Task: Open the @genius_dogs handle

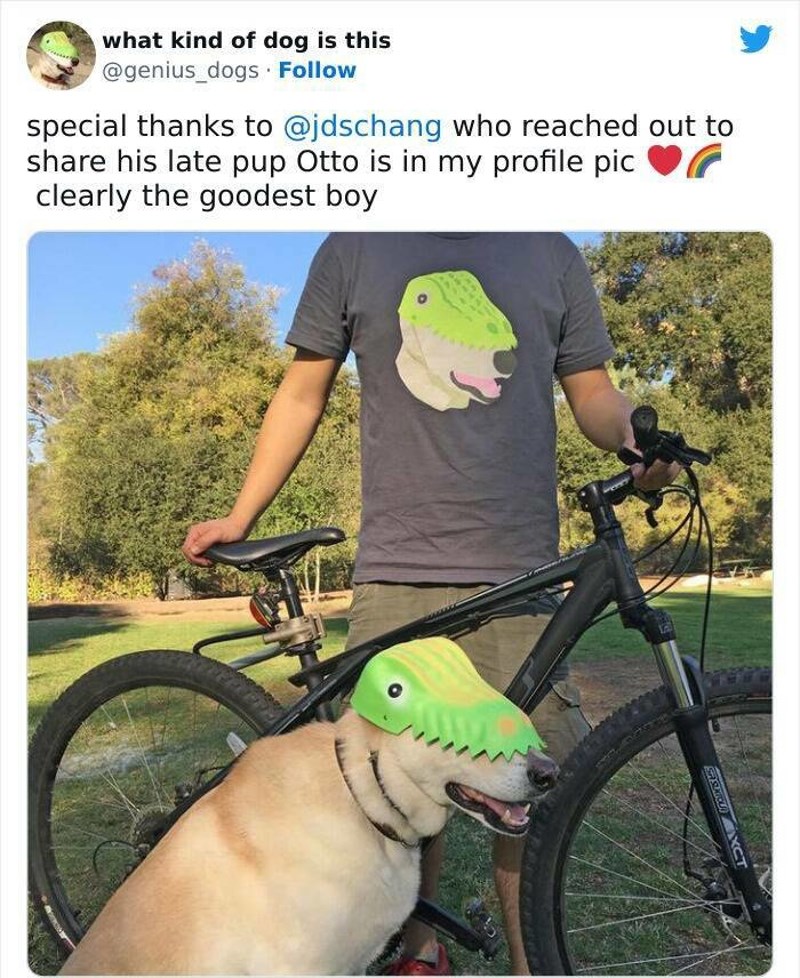Action: click(x=180, y=71)
